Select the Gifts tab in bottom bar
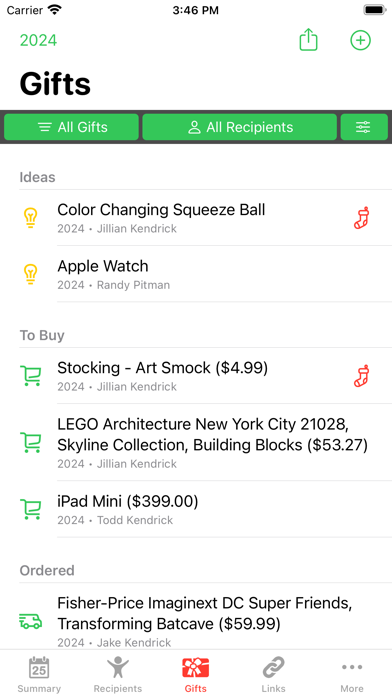Image resolution: width=392 pixels, height=696 pixels. (196, 674)
